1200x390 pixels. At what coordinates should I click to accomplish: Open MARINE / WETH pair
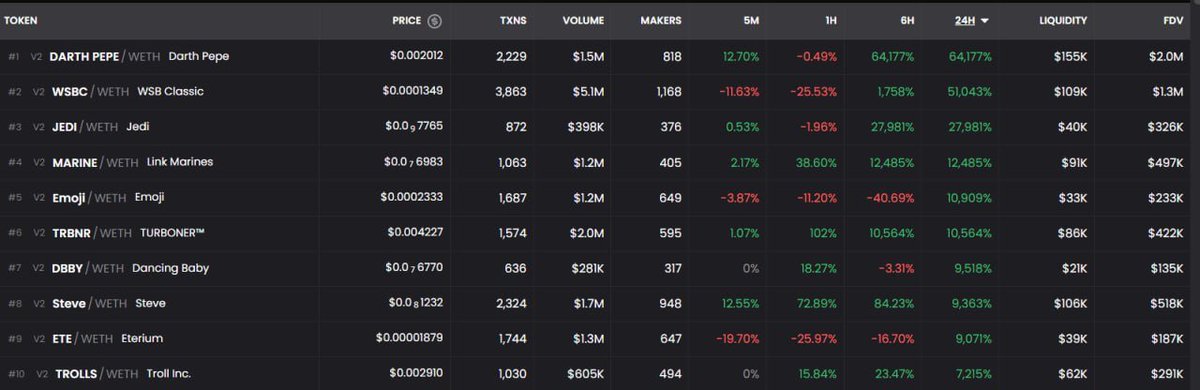[x=95, y=162]
